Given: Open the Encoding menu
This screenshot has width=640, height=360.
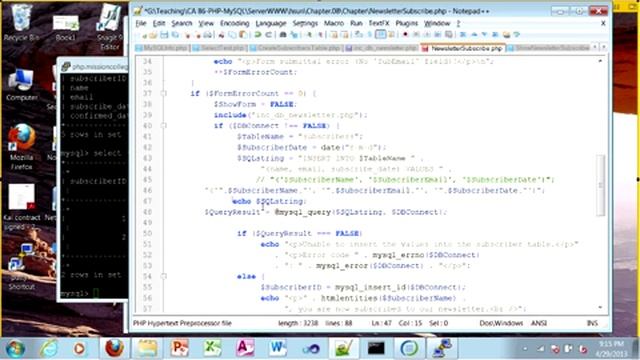Looking at the screenshot, I should pyautogui.click(x=234, y=23).
